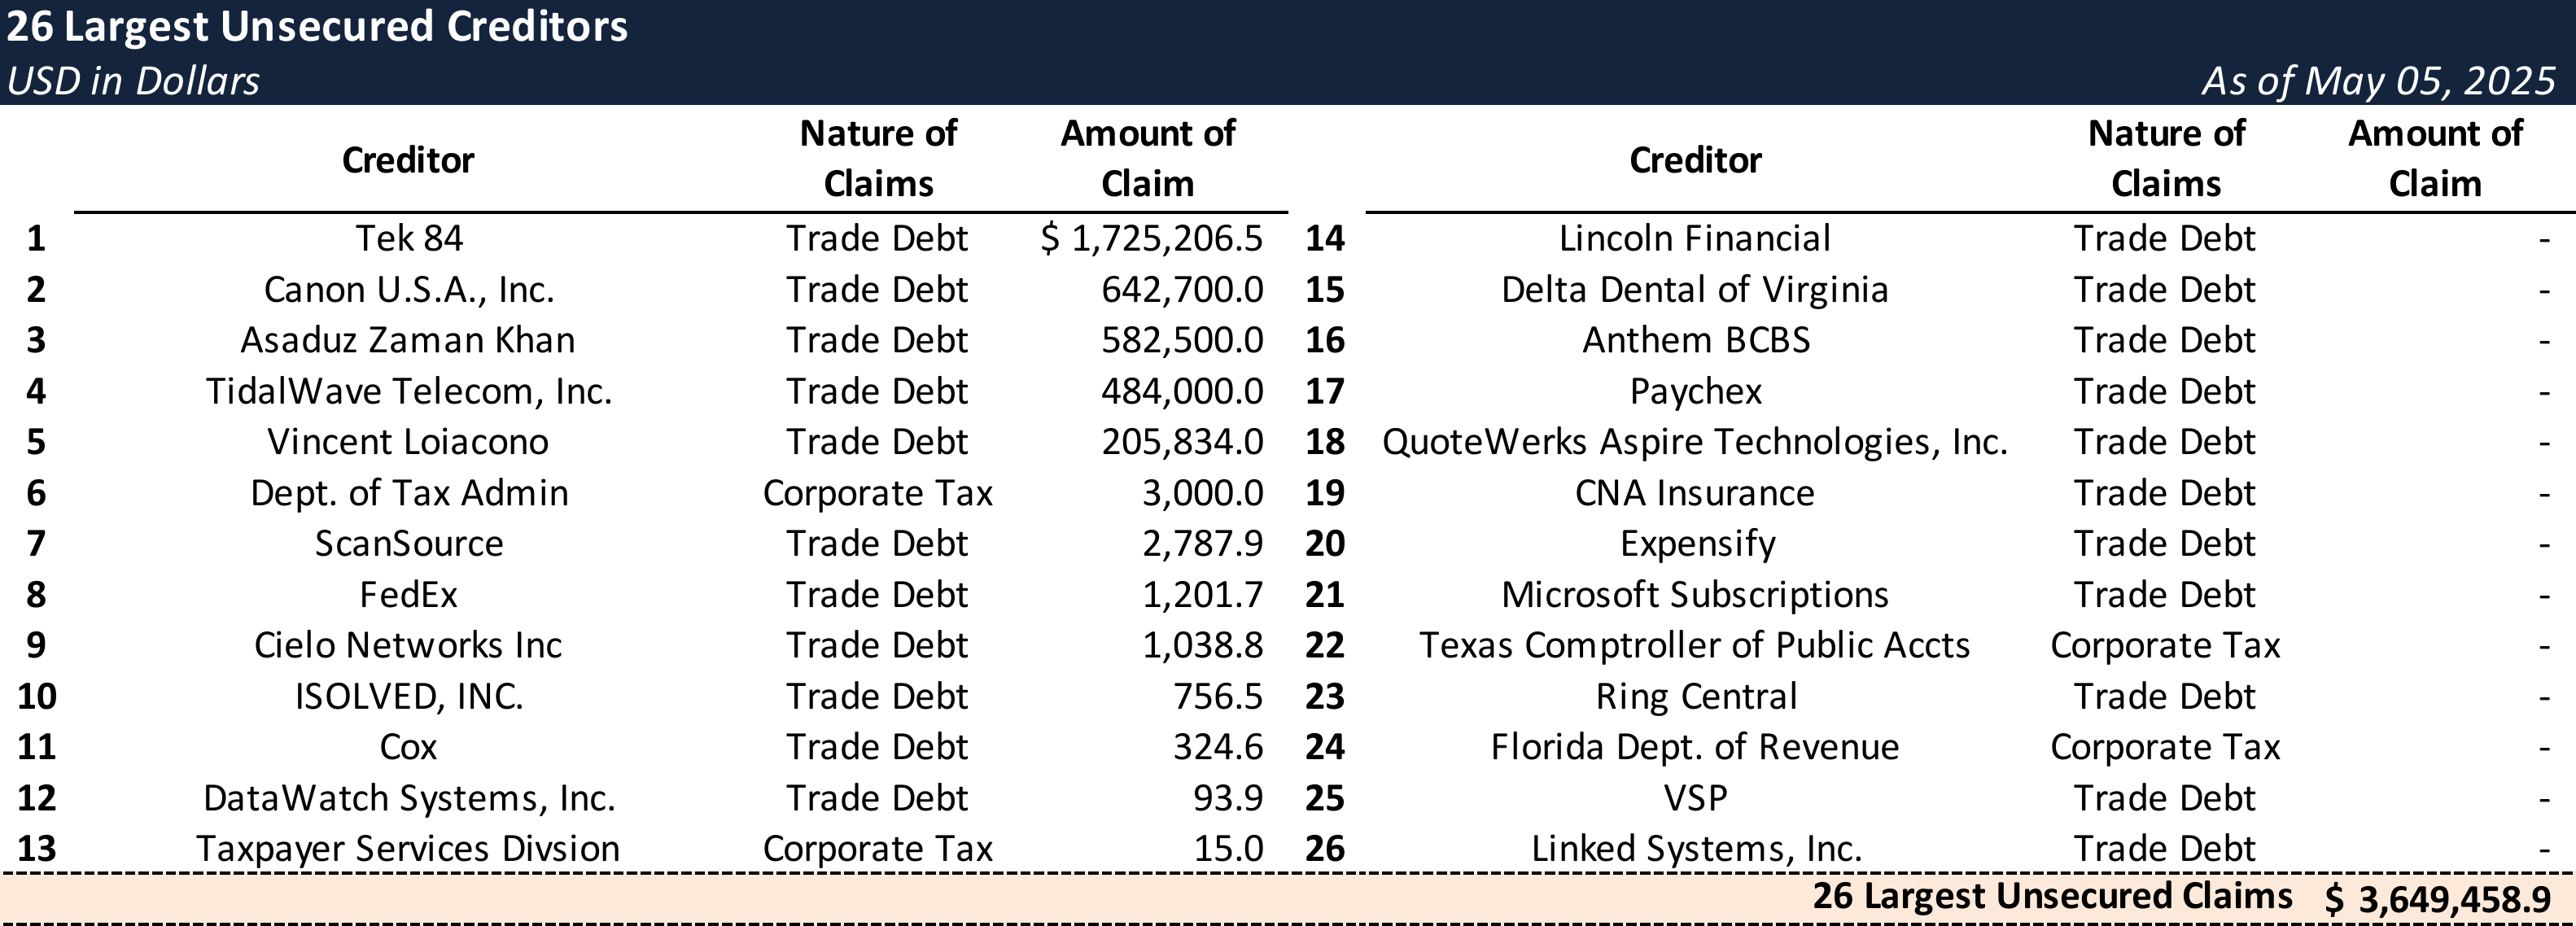This screenshot has width=2576, height=926.
Task: Click the amount '642,700.0'
Action: click(x=1182, y=289)
